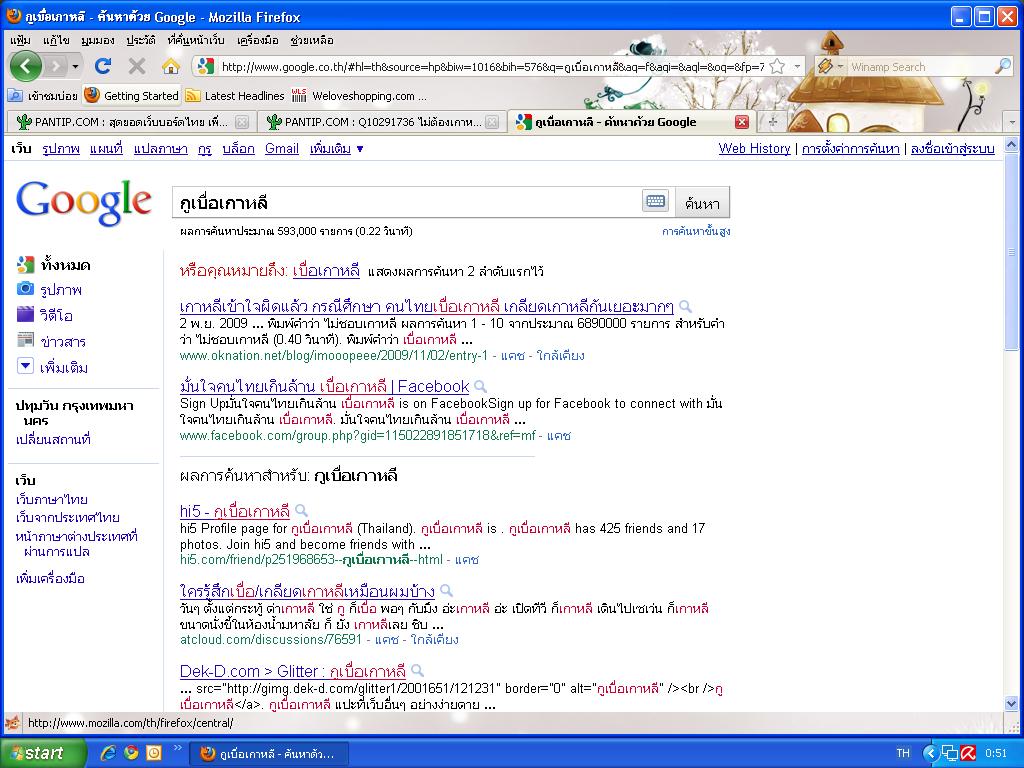
Task: Click the suggested spelling เบื่อเกาหลี link
Action: click(326, 270)
